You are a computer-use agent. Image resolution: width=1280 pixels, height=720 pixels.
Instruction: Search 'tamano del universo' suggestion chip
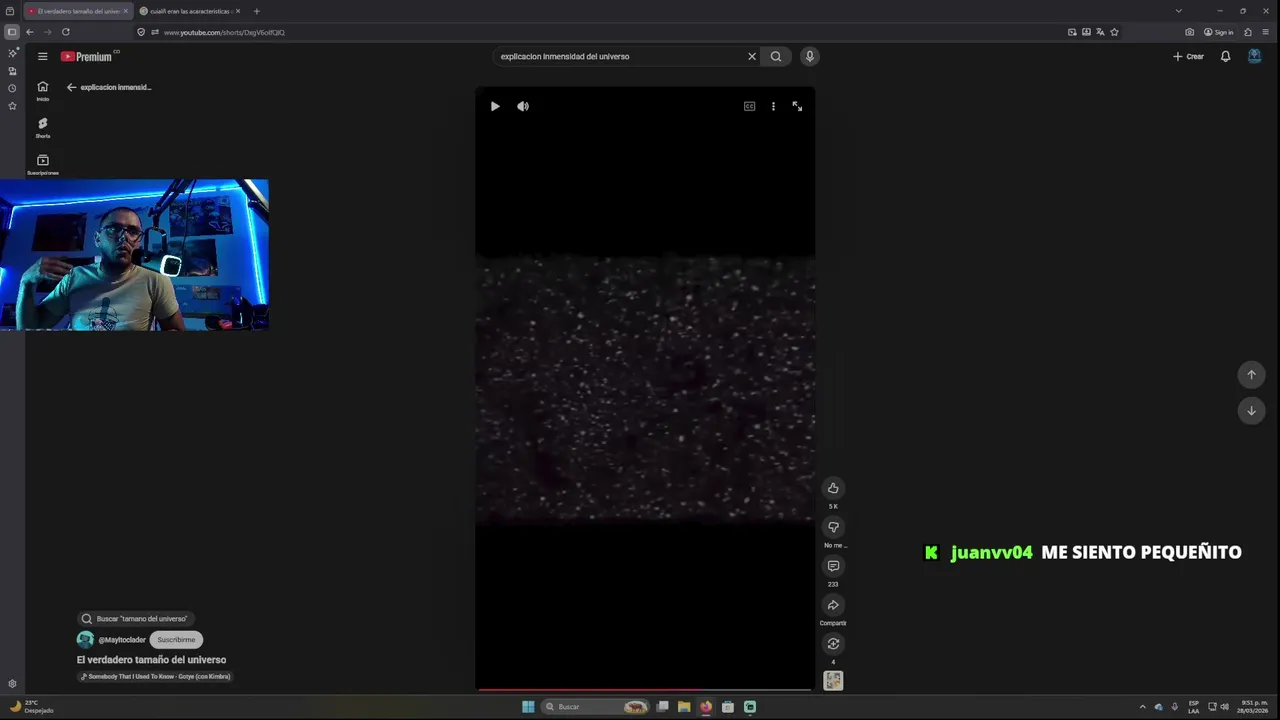click(135, 619)
